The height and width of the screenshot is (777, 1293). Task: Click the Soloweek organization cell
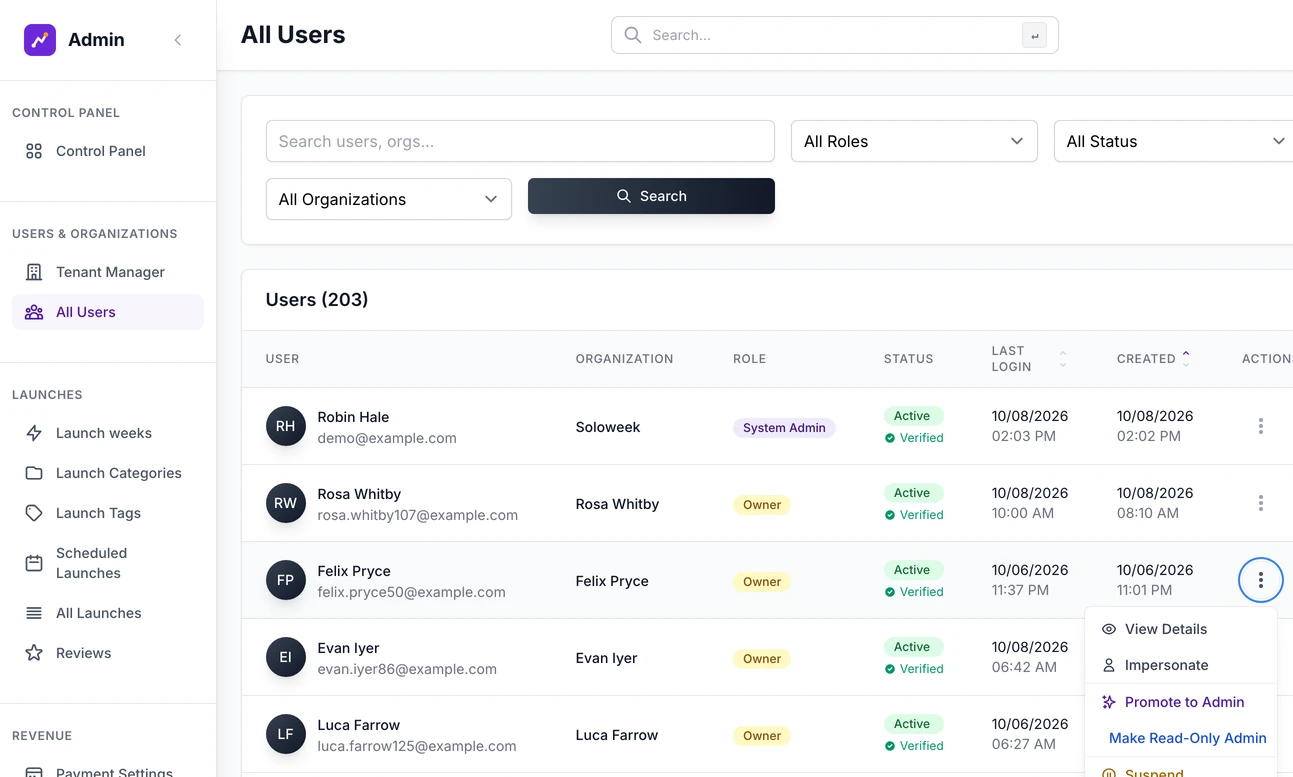(608, 427)
